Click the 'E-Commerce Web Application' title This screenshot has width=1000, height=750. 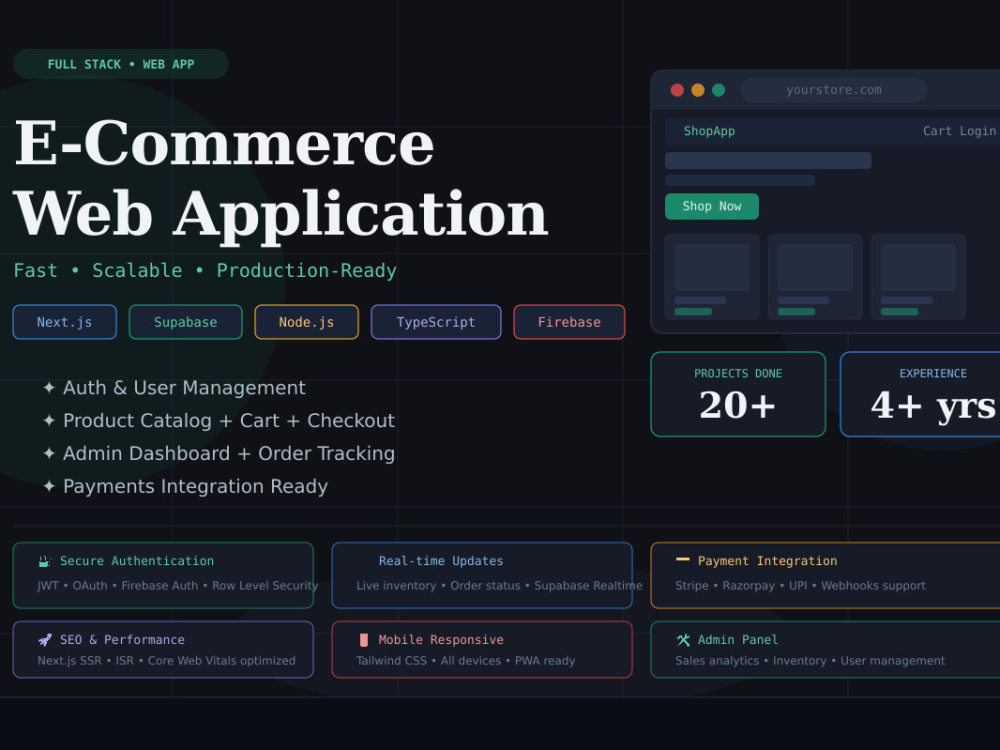[281, 179]
